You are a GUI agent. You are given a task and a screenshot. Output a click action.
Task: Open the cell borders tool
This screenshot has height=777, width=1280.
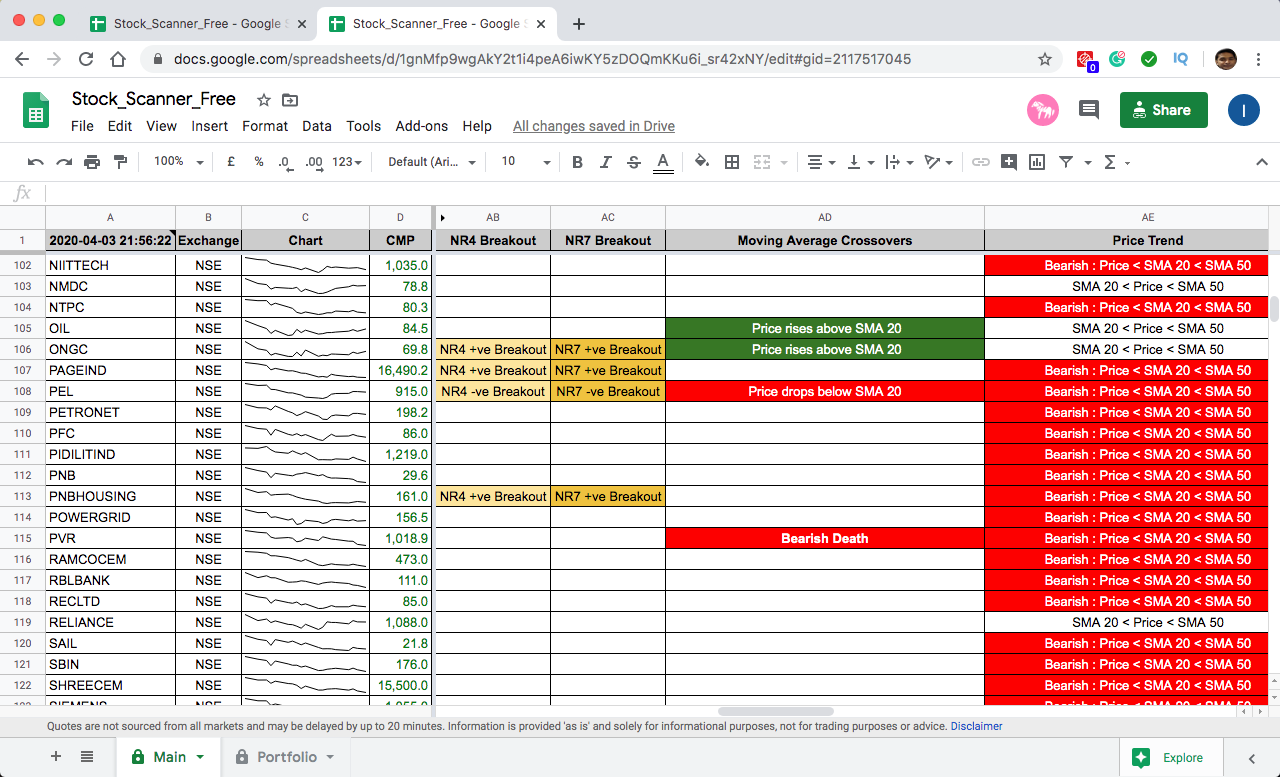(x=732, y=162)
